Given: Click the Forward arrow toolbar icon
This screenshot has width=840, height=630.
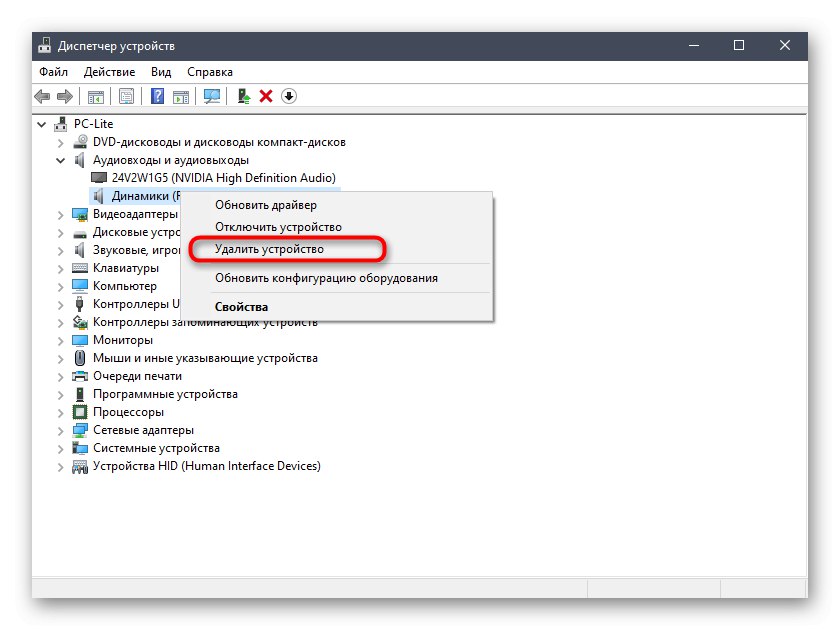Looking at the screenshot, I should tap(65, 96).
